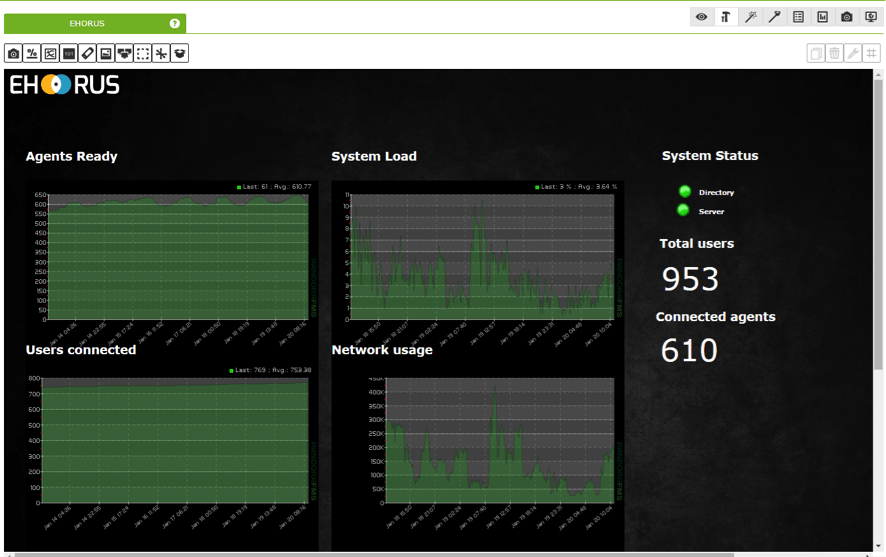This screenshot has width=886, height=557.
Task: Click the Server green status dot
Action: pyautogui.click(x=683, y=210)
